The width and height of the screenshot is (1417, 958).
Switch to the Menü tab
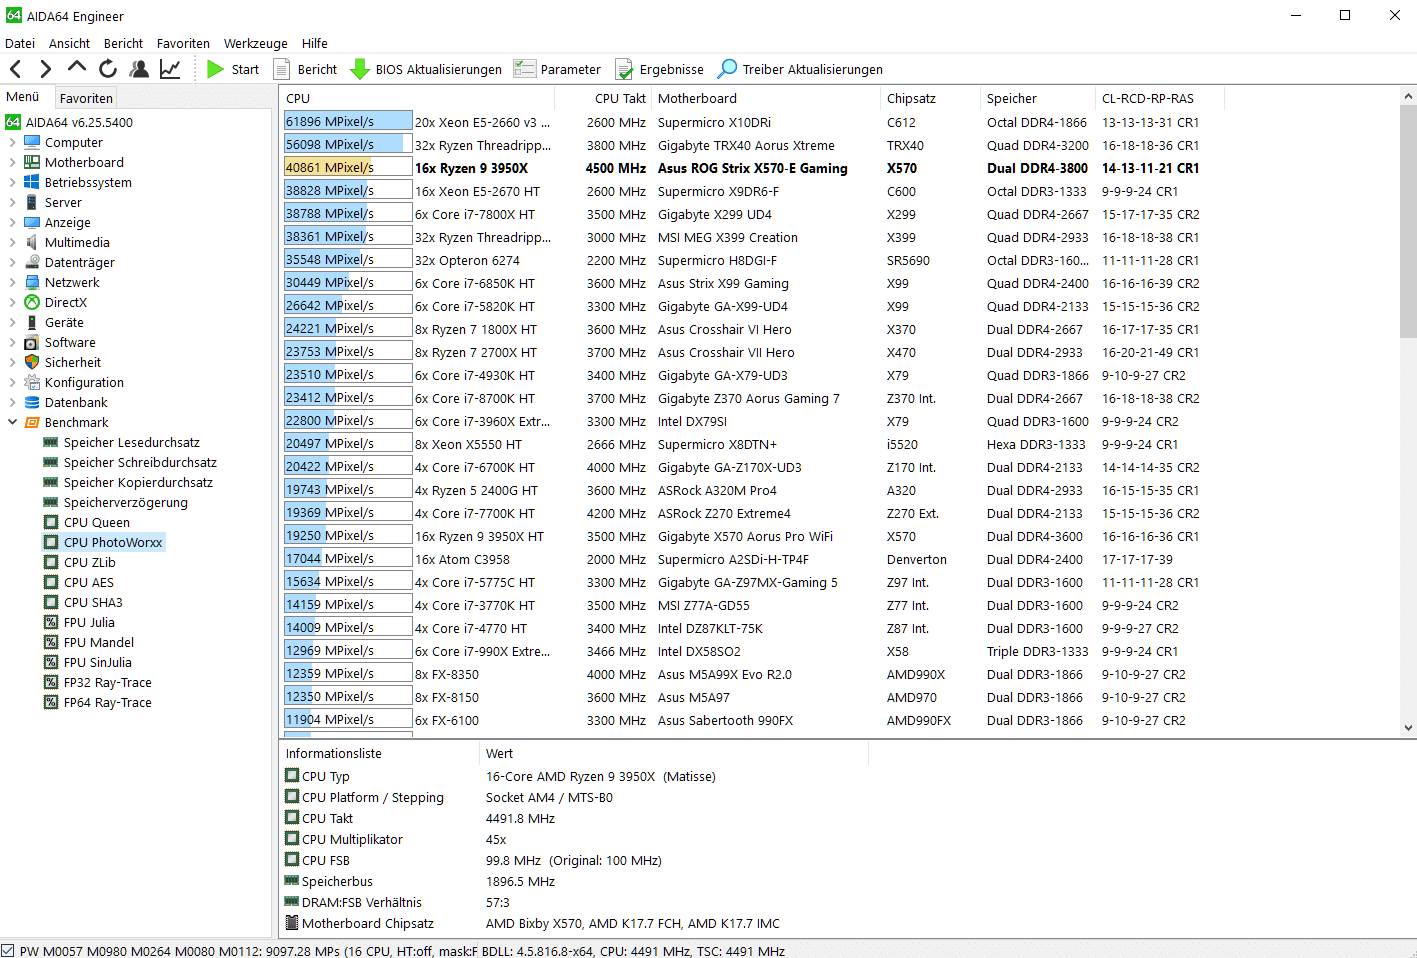pyautogui.click(x=23, y=97)
